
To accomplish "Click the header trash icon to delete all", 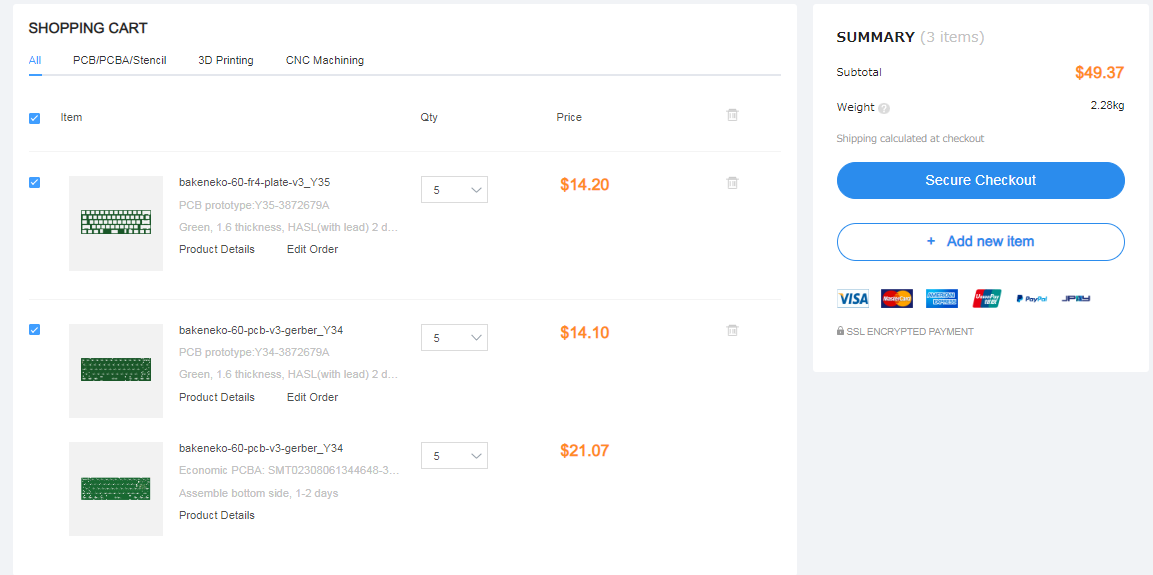I will tap(732, 115).
